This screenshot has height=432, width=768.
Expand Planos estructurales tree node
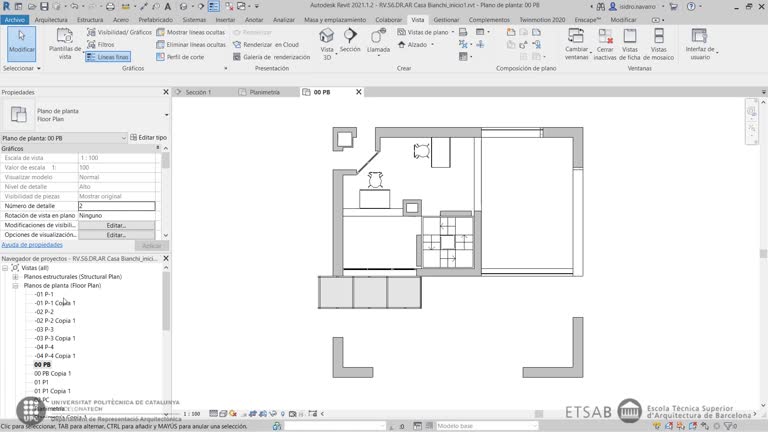click(16, 276)
